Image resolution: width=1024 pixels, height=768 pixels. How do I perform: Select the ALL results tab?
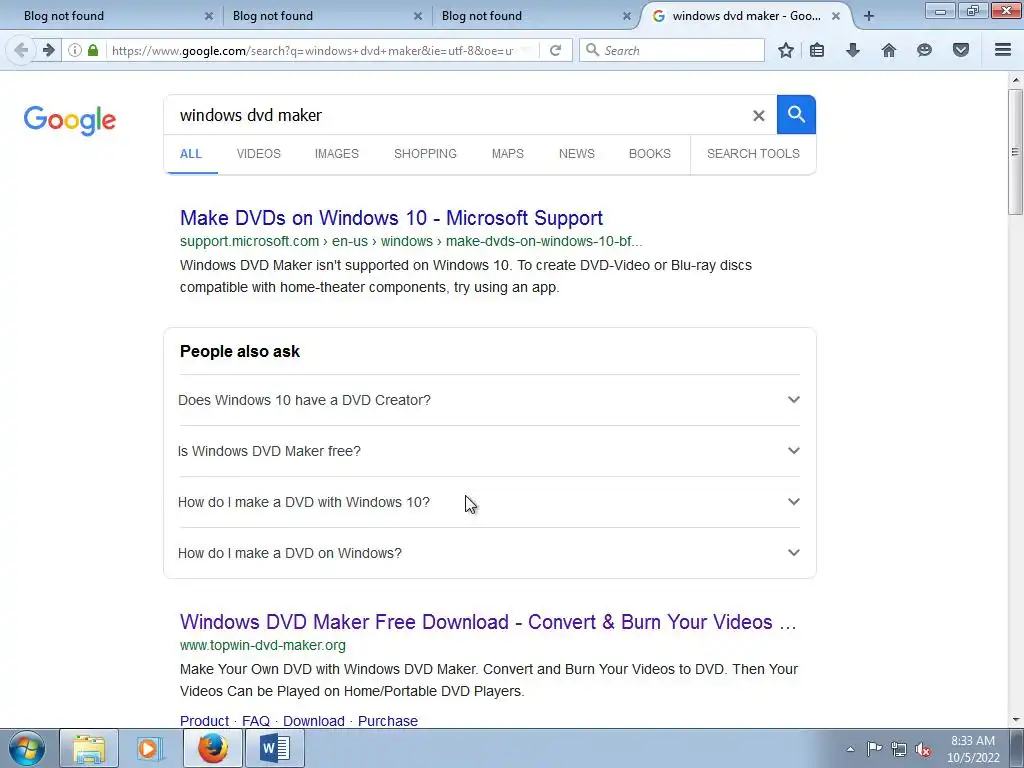pos(191,153)
